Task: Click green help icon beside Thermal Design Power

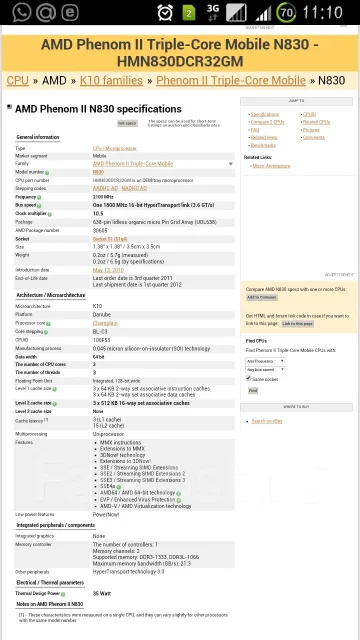Action: (63, 594)
